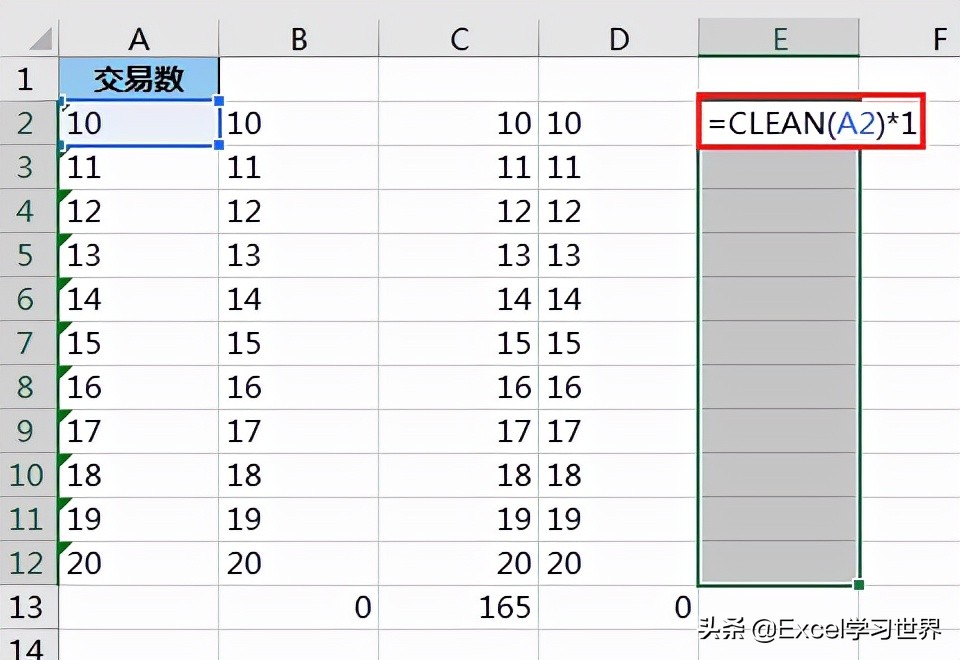This screenshot has width=960, height=660.
Task: Click blue selection handle at A2 top-right
Action: click(x=219, y=100)
